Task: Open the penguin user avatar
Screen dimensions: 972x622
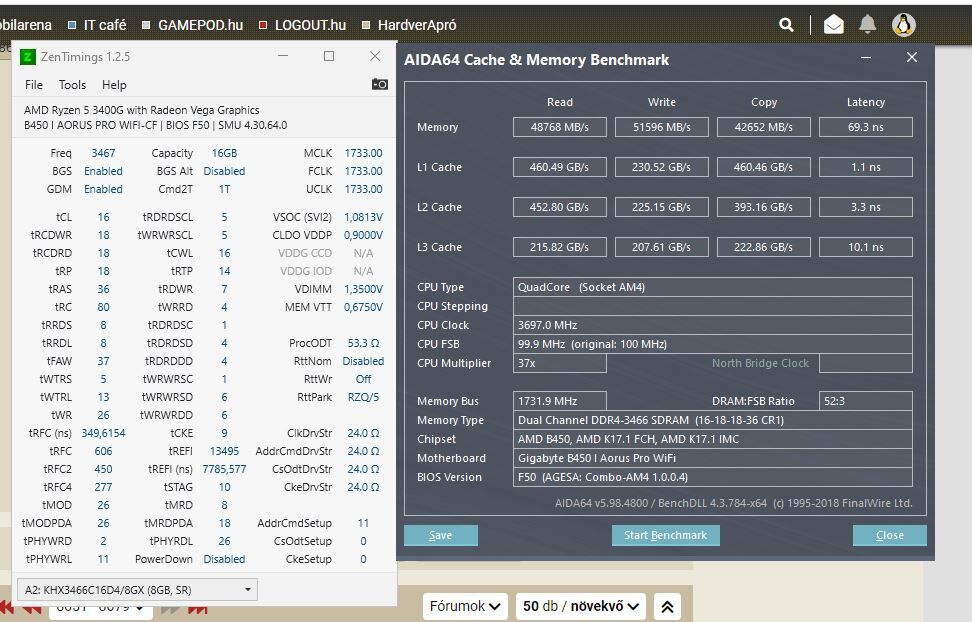Action: [x=904, y=25]
